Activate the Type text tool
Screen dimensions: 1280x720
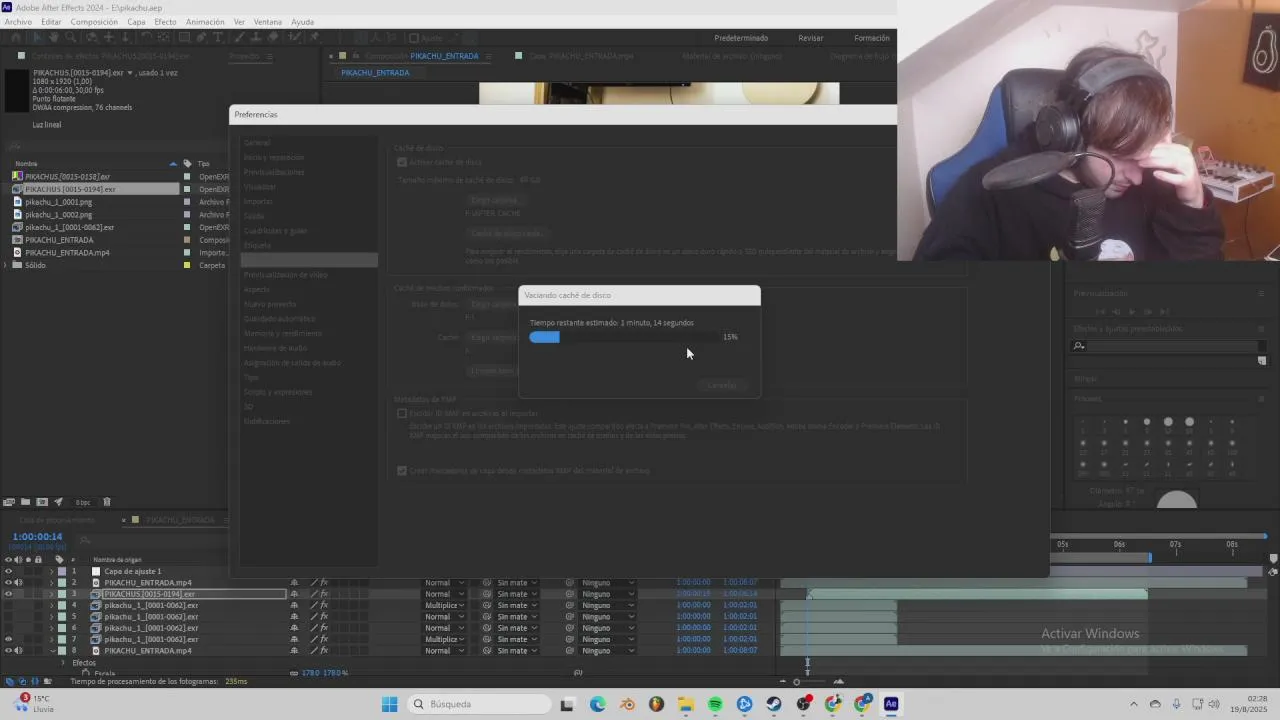point(219,38)
